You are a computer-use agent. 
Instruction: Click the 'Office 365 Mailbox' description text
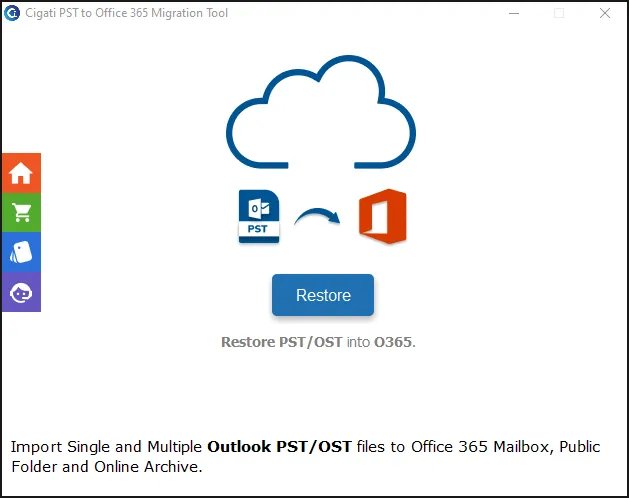480,447
